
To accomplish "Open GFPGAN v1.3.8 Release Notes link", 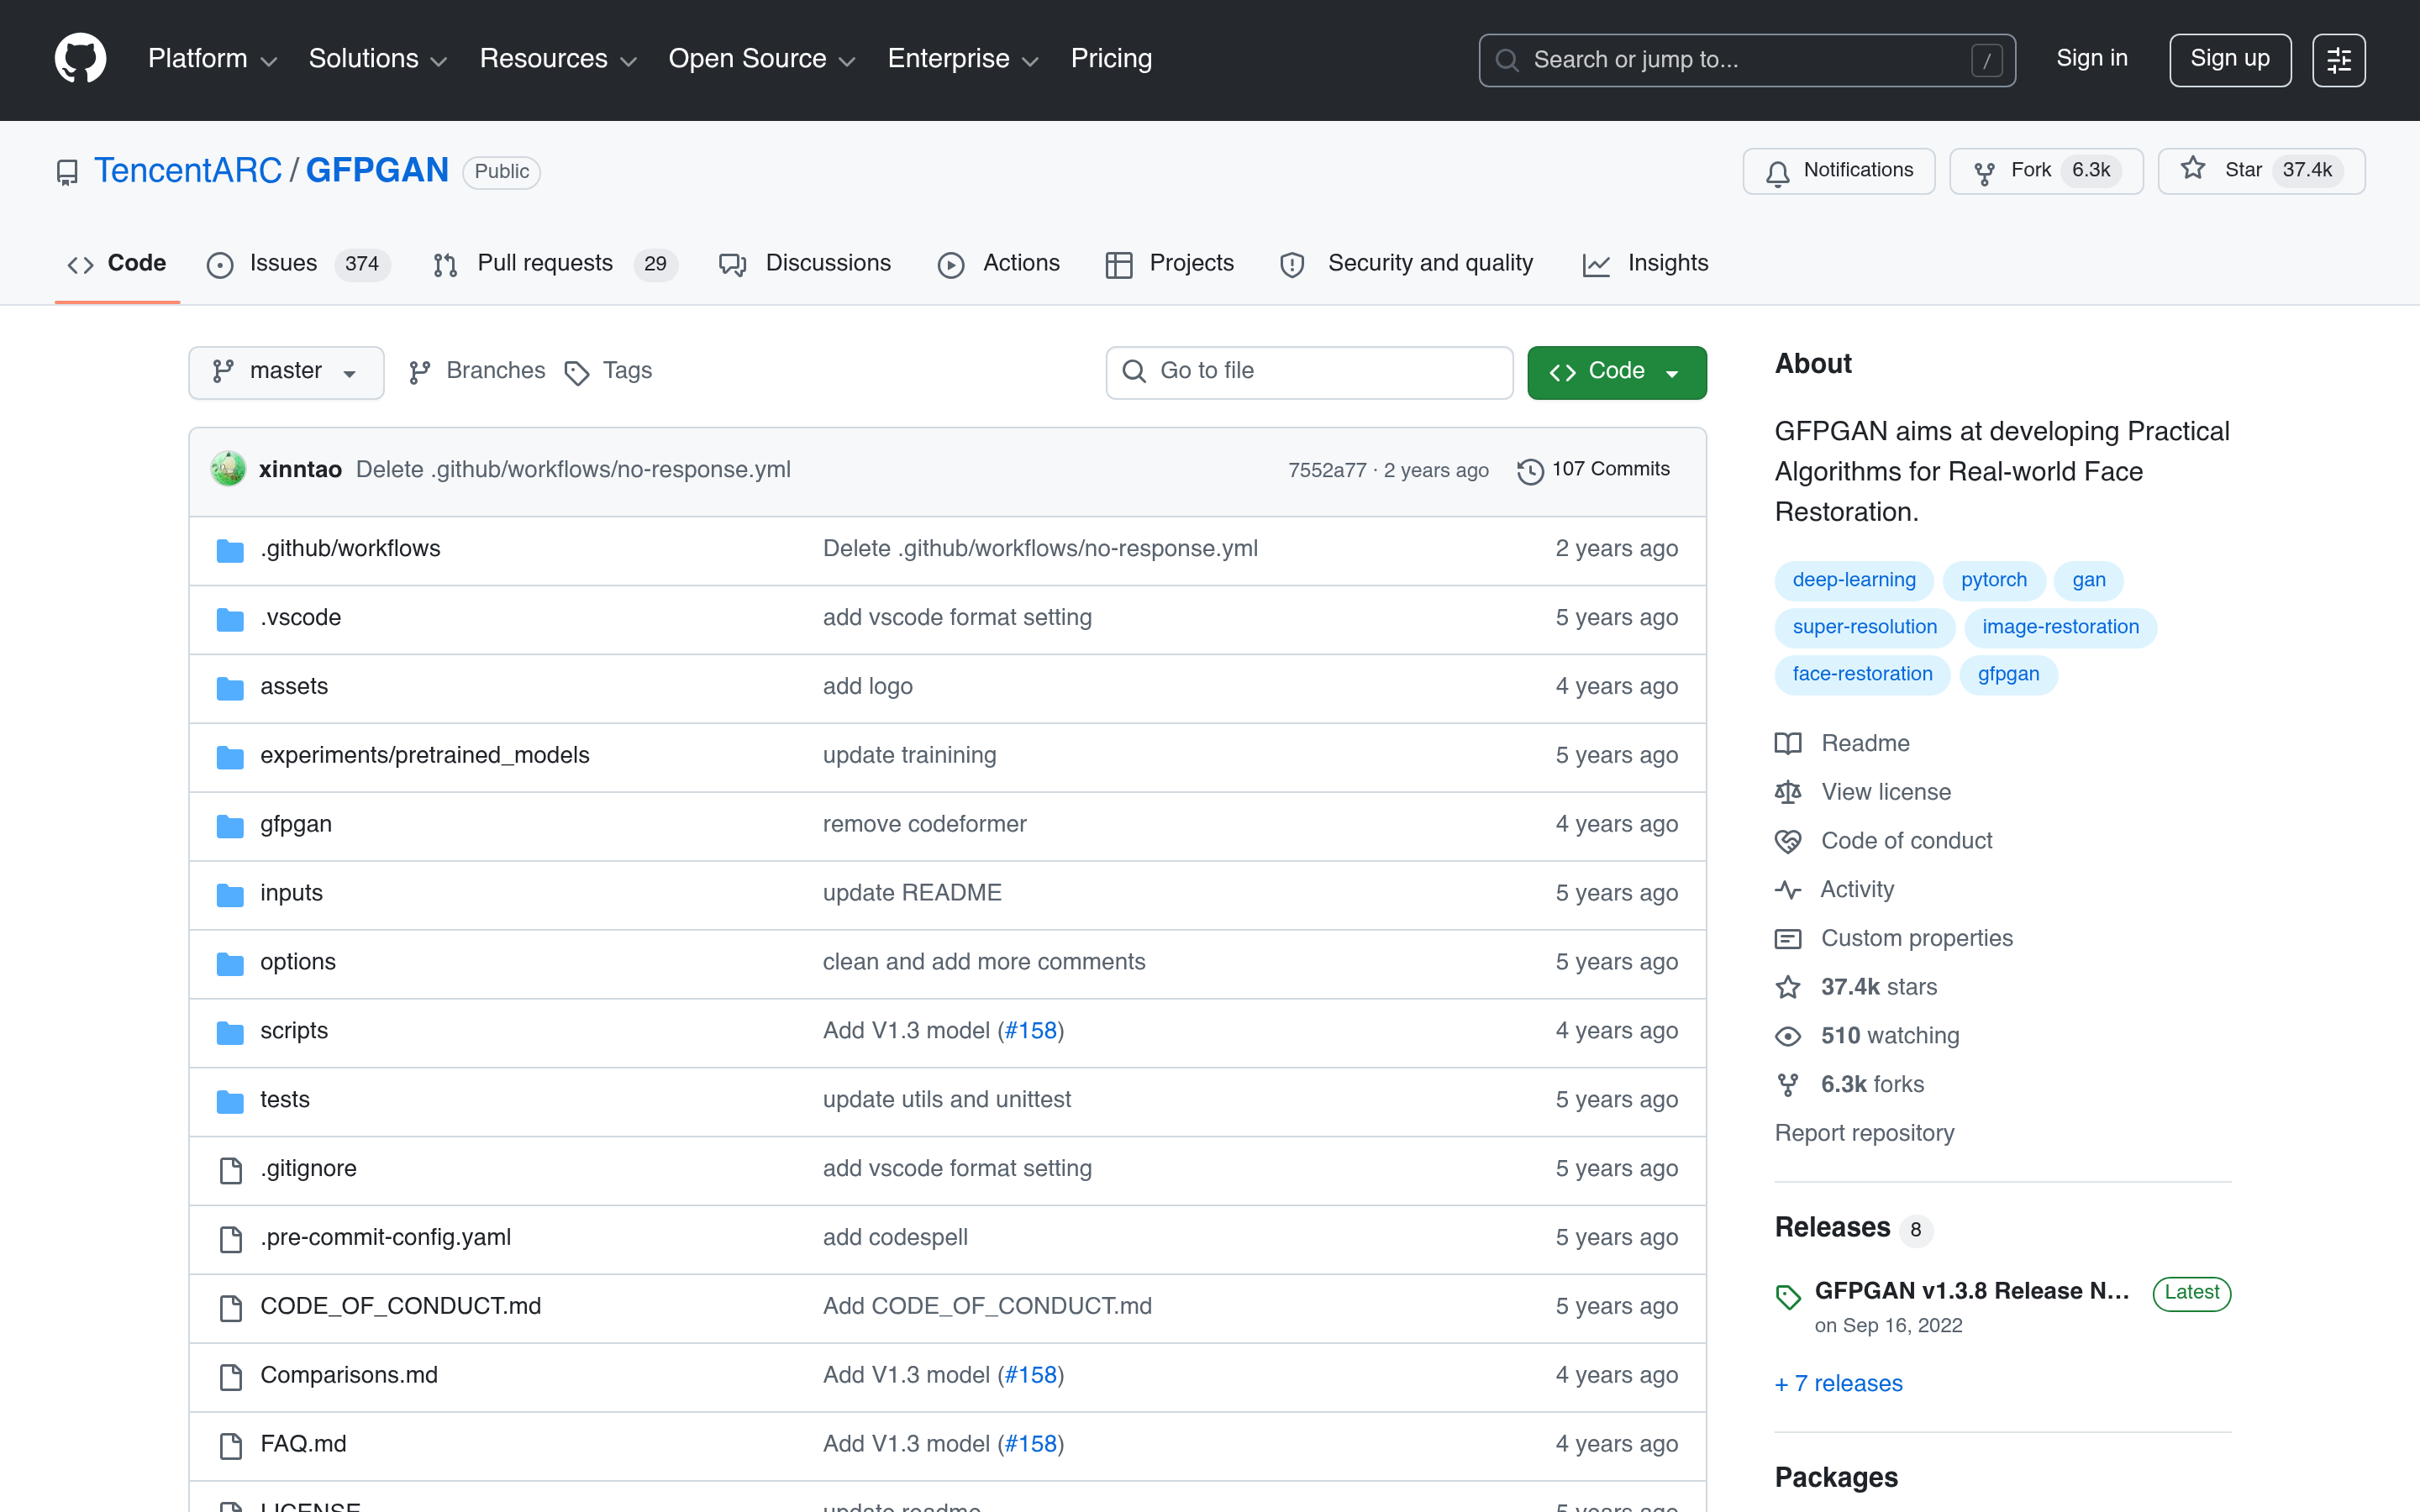I will [x=1971, y=1291].
